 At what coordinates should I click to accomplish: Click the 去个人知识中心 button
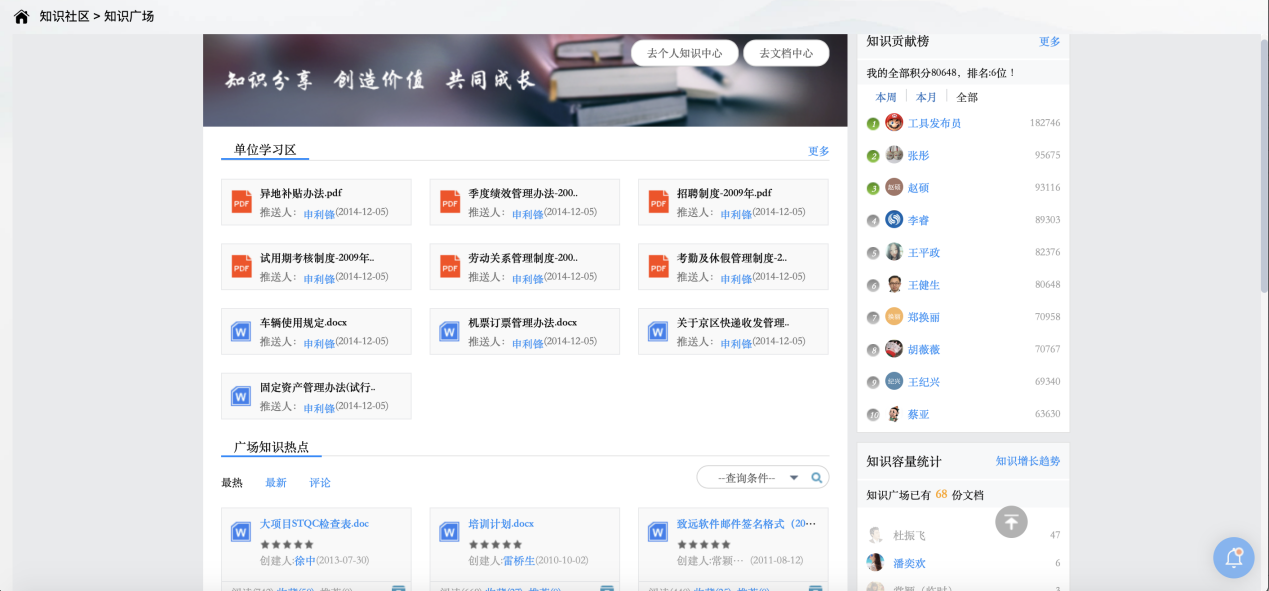684,54
